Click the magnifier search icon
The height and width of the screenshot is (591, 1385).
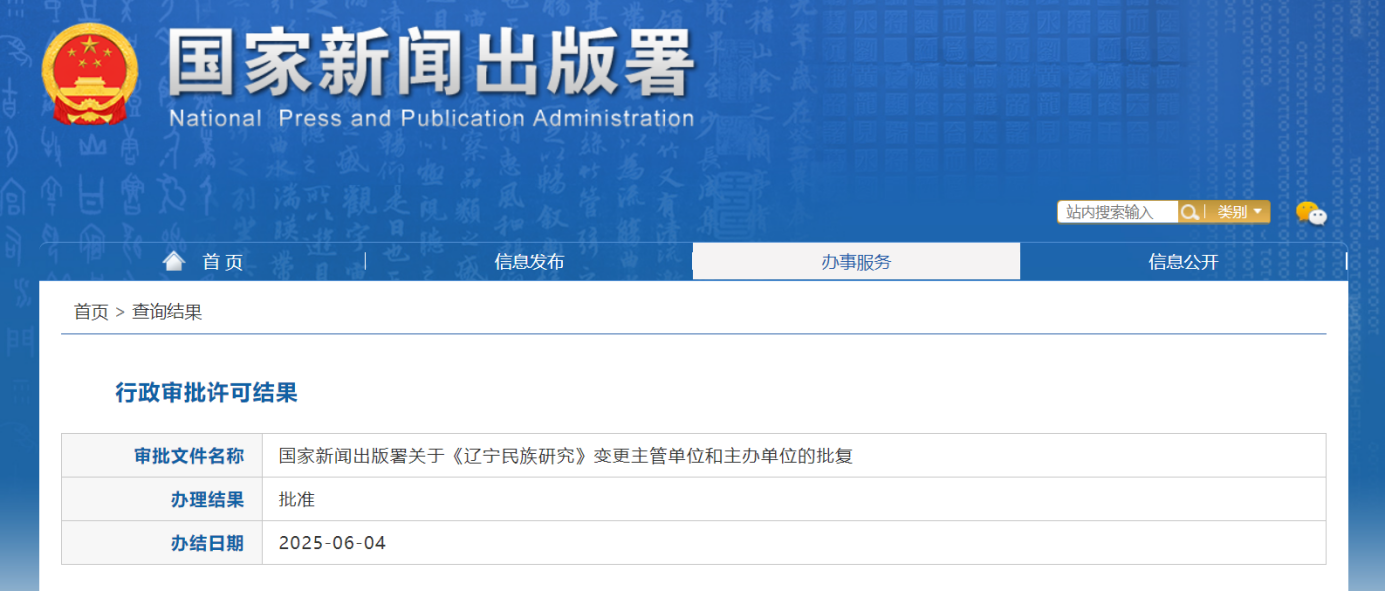pos(1190,212)
